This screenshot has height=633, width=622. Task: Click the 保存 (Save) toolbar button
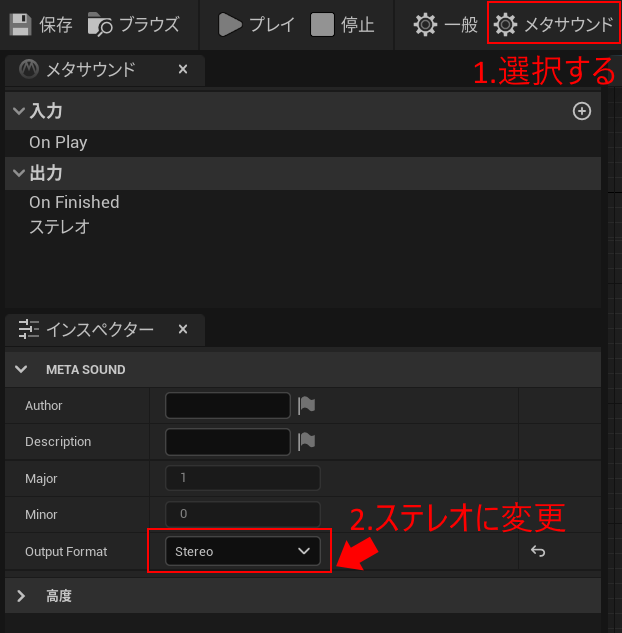pyautogui.click(x=40, y=25)
